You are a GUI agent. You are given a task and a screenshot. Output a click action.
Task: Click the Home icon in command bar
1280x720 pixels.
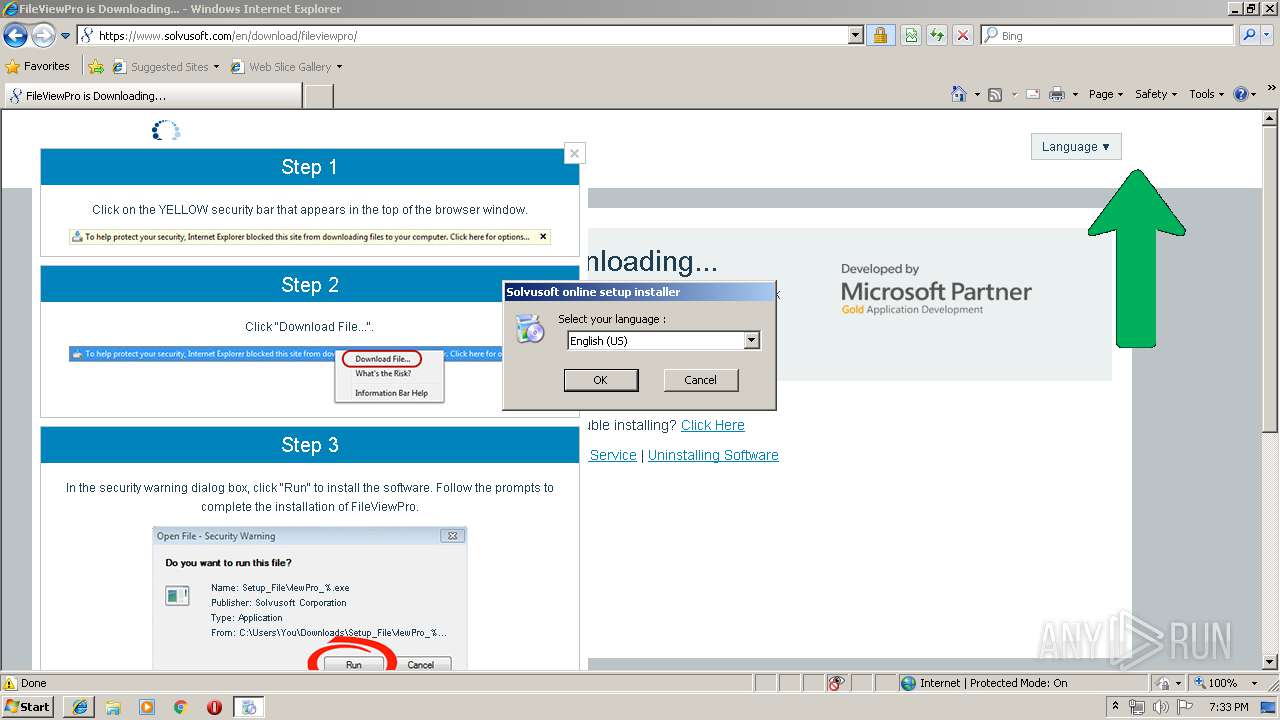[x=958, y=94]
